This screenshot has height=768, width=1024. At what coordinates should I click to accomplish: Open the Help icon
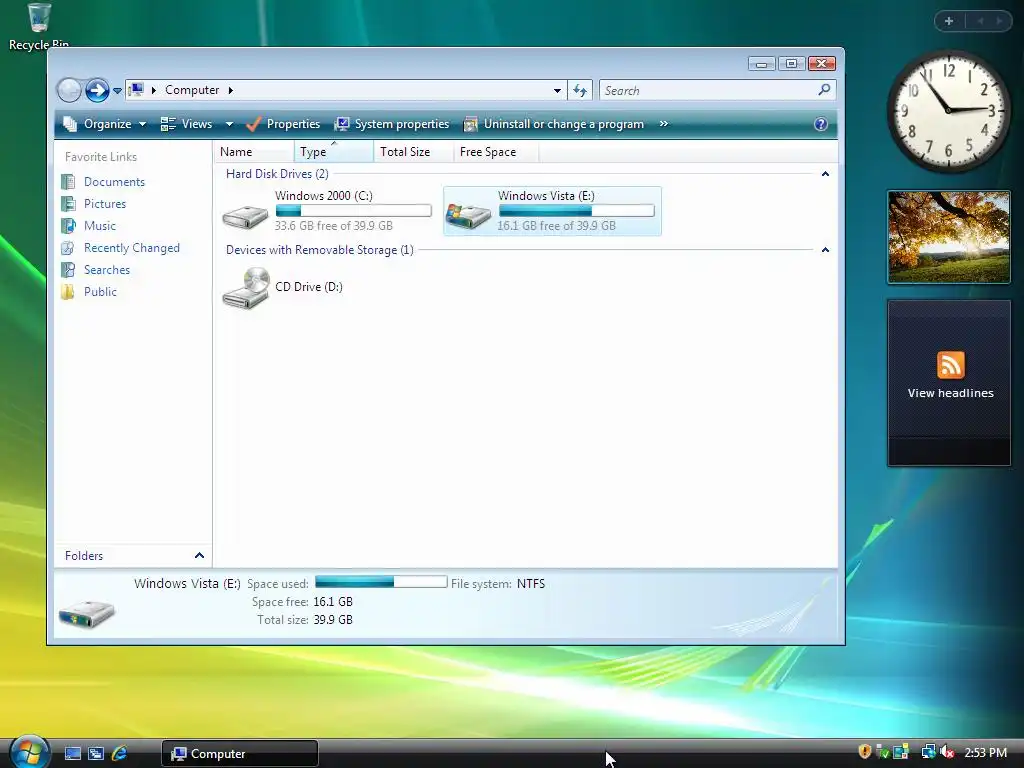click(821, 124)
